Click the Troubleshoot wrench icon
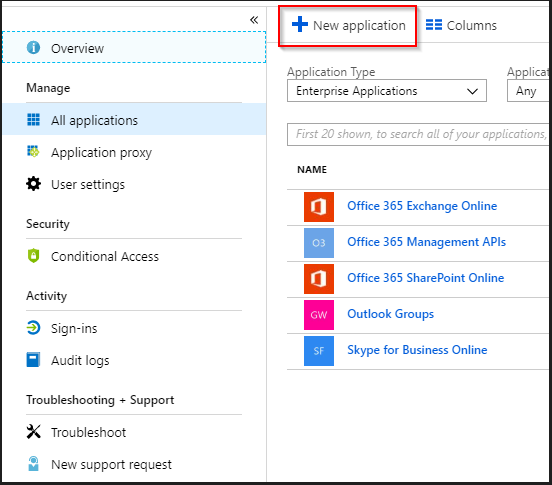552x485 pixels. pos(33,432)
